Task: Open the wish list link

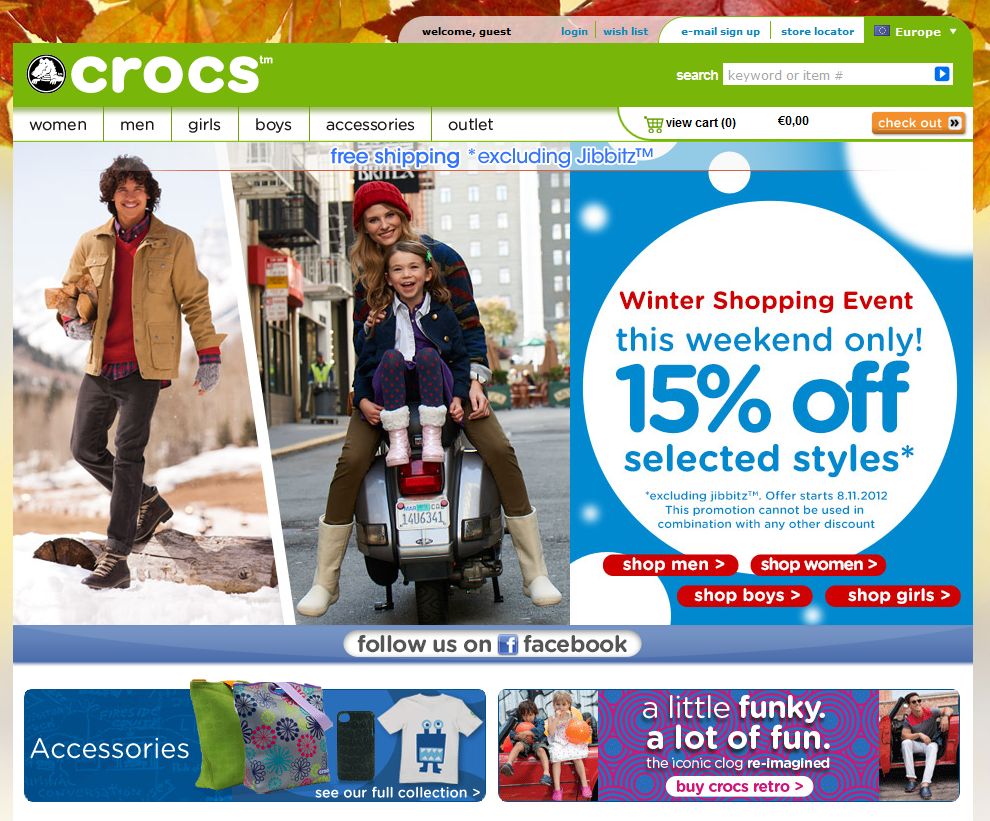Action: coord(625,31)
